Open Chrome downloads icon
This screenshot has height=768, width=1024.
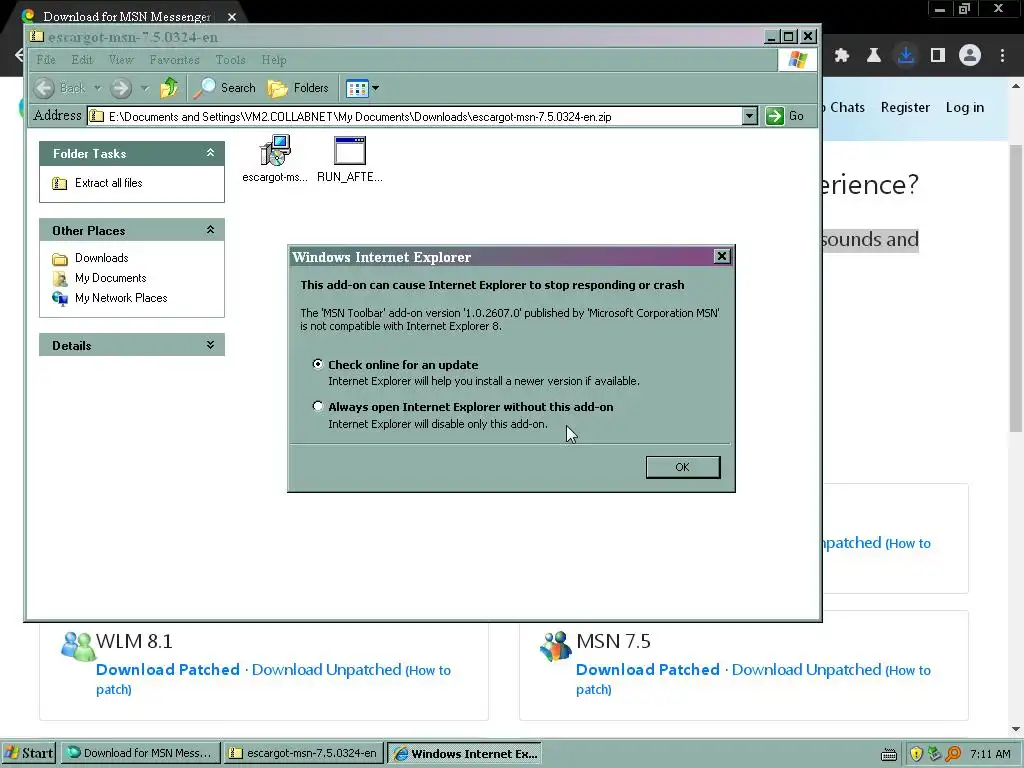[x=906, y=56]
